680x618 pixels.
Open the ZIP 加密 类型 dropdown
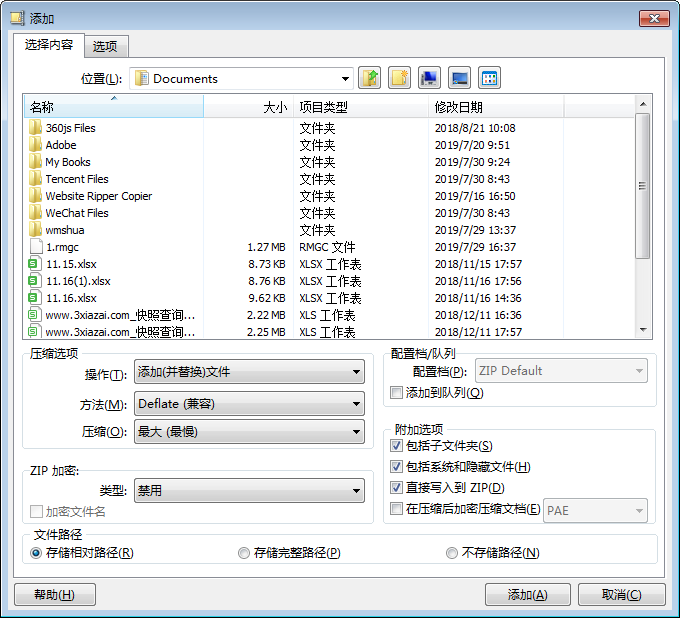[x=249, y=490]
